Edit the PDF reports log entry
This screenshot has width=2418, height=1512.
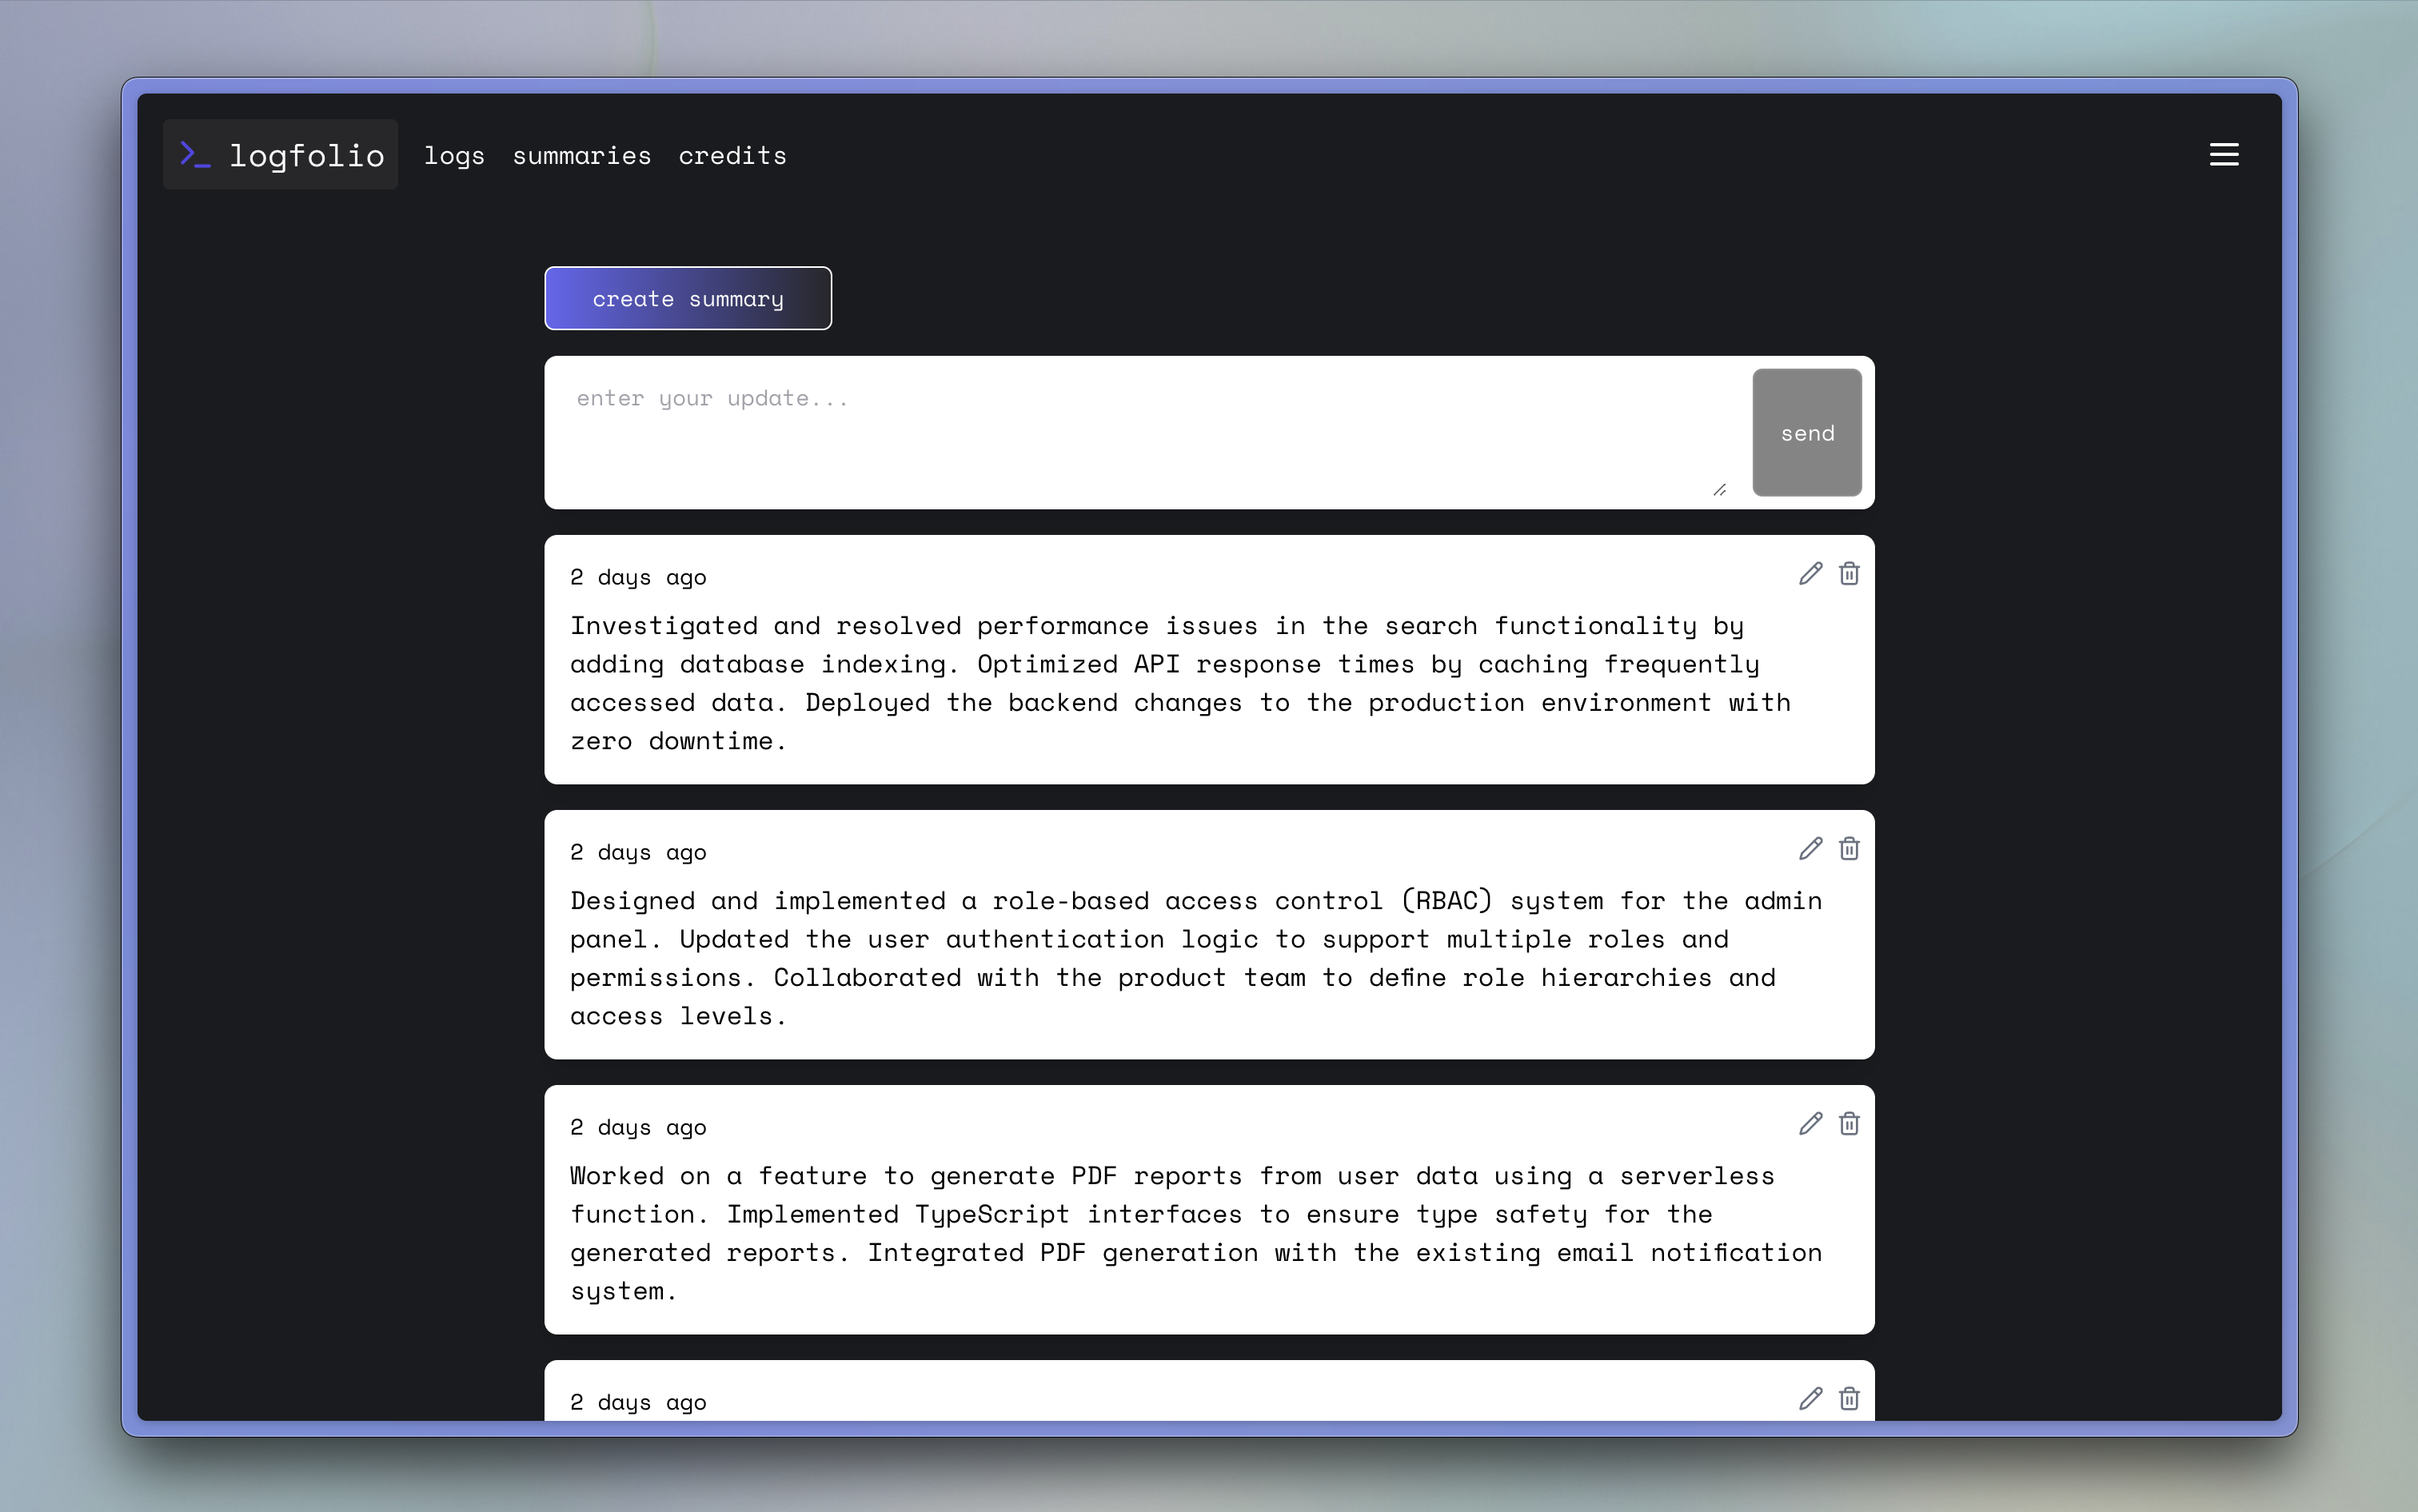coord(1810,1124)
